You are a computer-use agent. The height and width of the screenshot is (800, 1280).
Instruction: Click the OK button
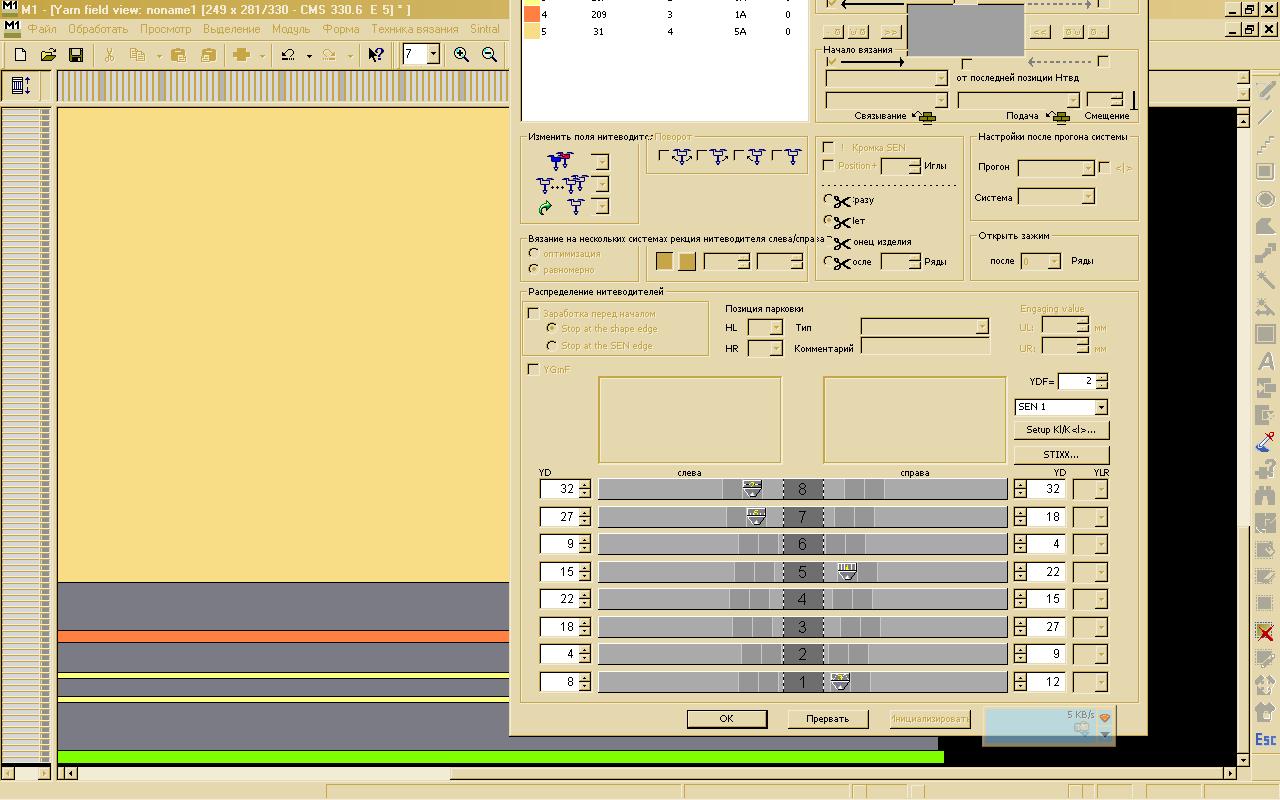[x=727, y=719]
